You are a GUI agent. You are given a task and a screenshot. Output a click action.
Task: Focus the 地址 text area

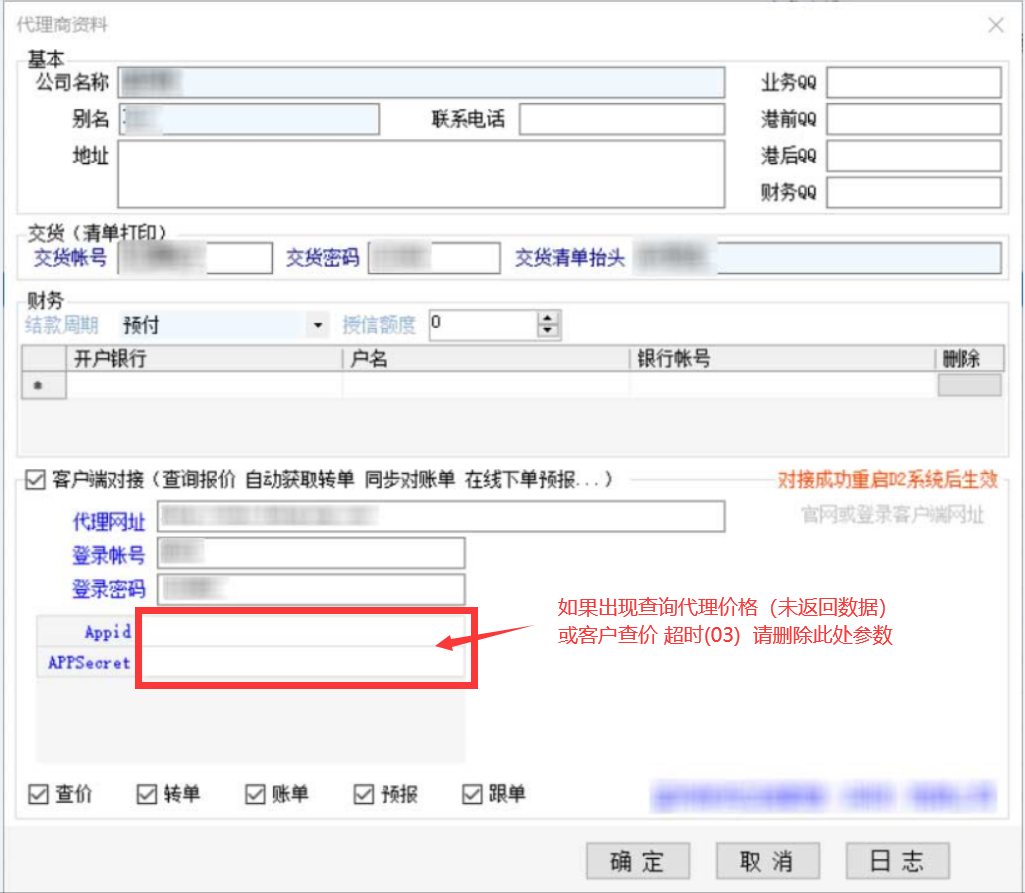click(x=420, y=174)
